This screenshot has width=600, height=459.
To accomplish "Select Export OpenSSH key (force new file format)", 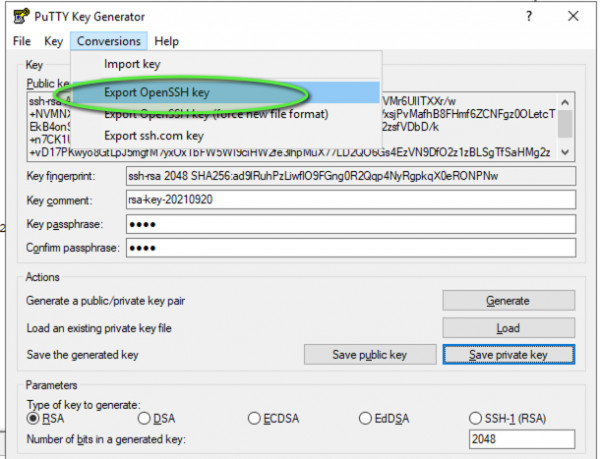I will click(x=226, y=114).
